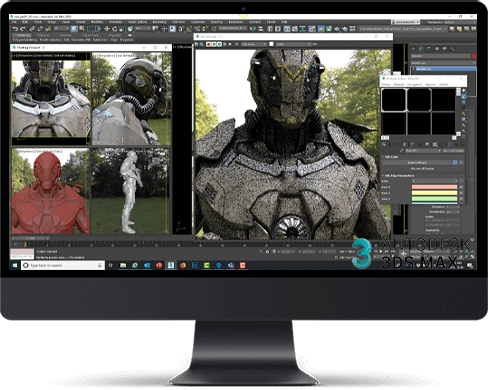Activate the Select and Place tool
The height and width of the screenshot is (390, 488).
pos(130,29)
